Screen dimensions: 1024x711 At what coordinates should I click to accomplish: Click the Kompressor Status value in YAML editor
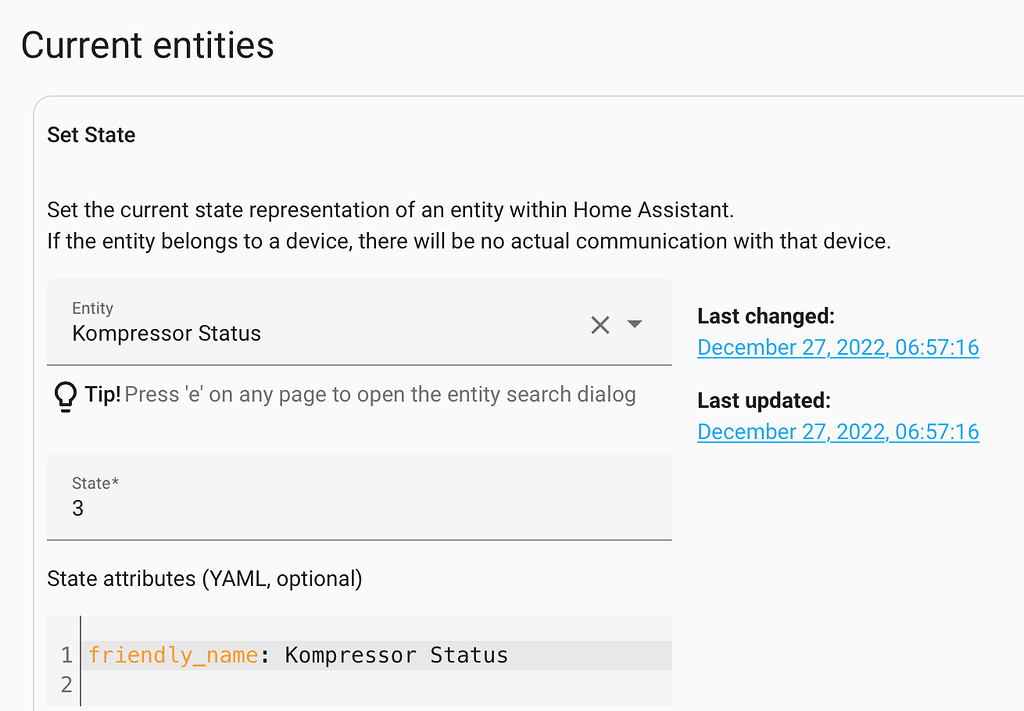(x=396, y=656)
